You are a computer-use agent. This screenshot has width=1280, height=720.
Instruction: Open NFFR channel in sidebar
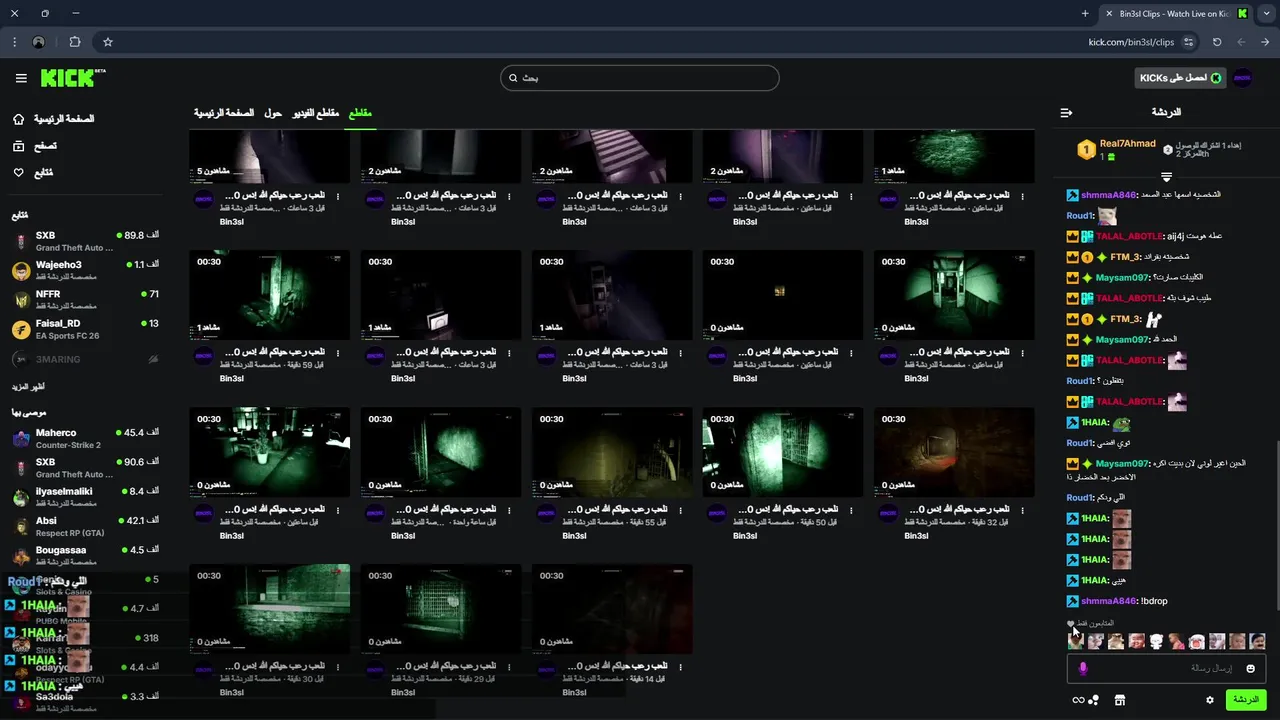85,300
